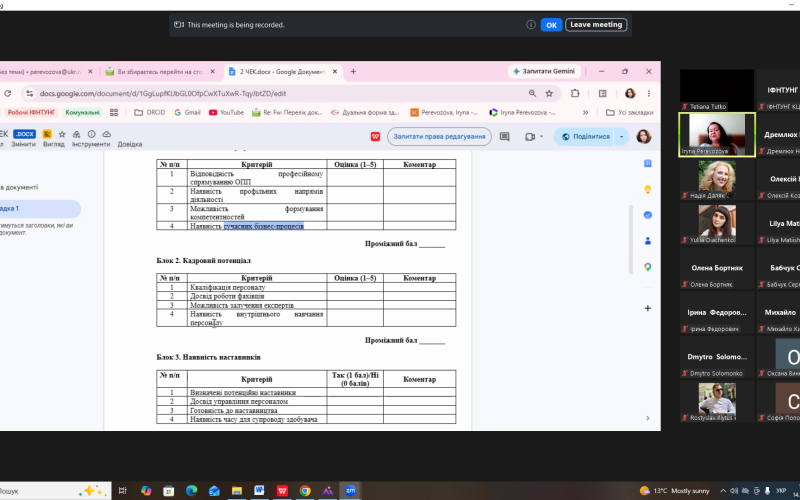The height and width of the screenshot is (500, 800).
Task: Open the 'Довідка' menu
Action: 130,144
